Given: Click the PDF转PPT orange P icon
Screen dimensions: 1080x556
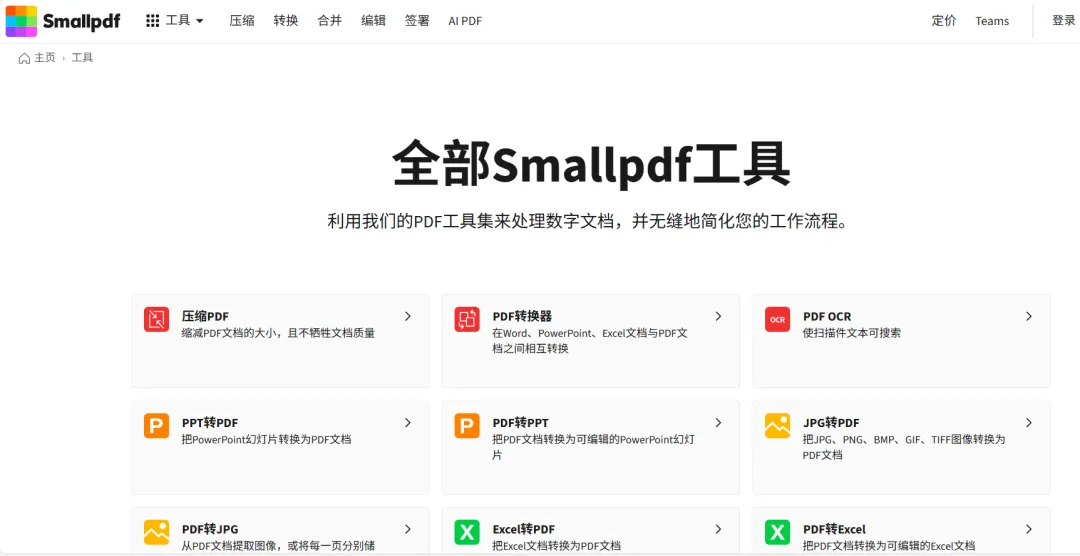Looking at the screenshot, I should (x=467, y=425).
